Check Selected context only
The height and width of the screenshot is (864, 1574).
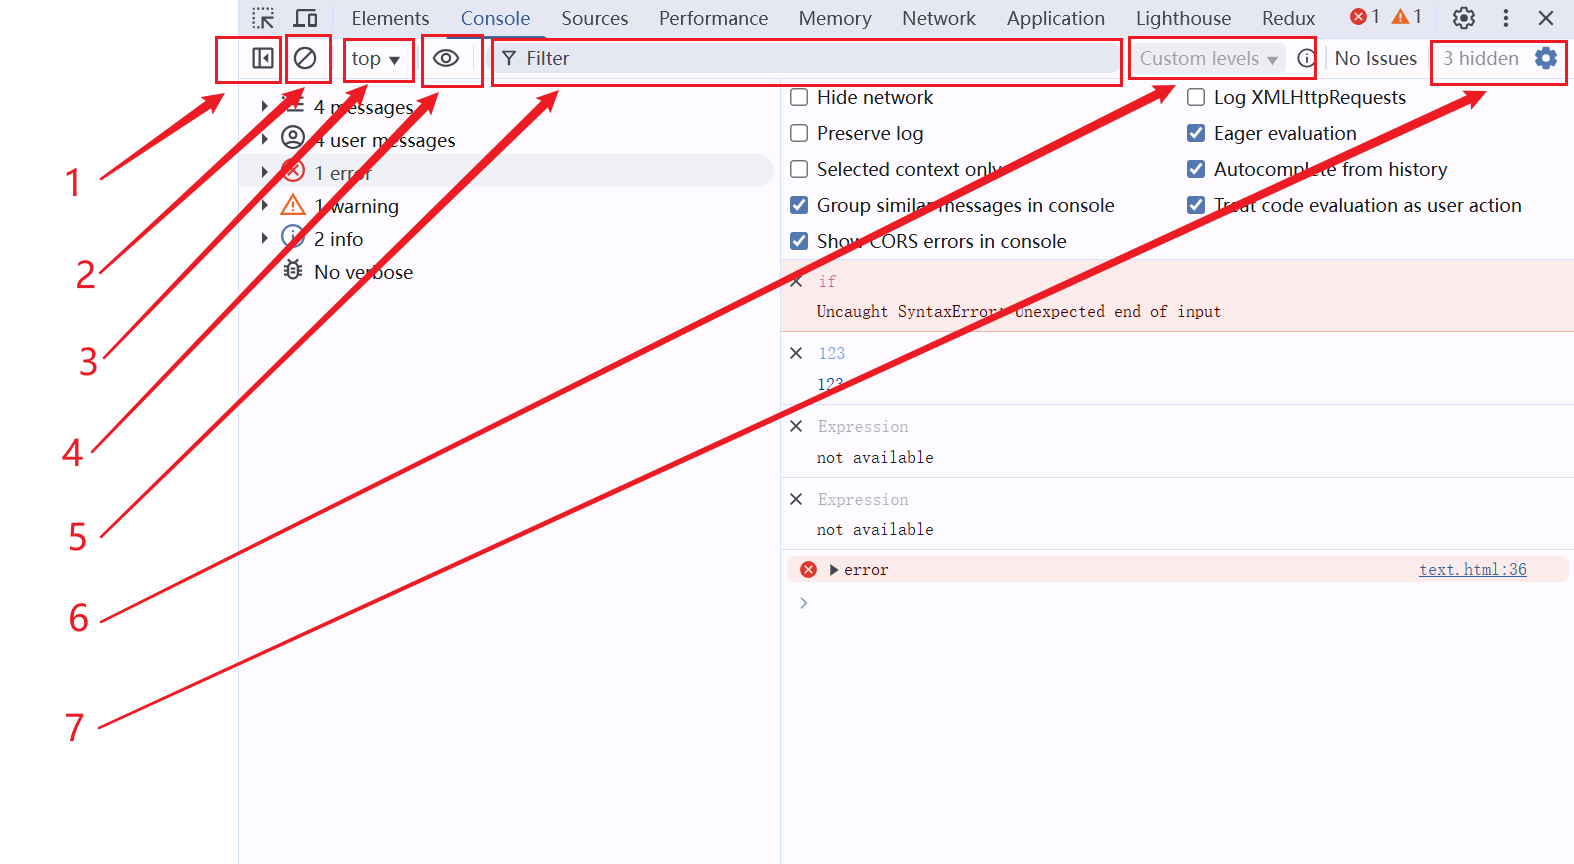click(x=799, y=169)
